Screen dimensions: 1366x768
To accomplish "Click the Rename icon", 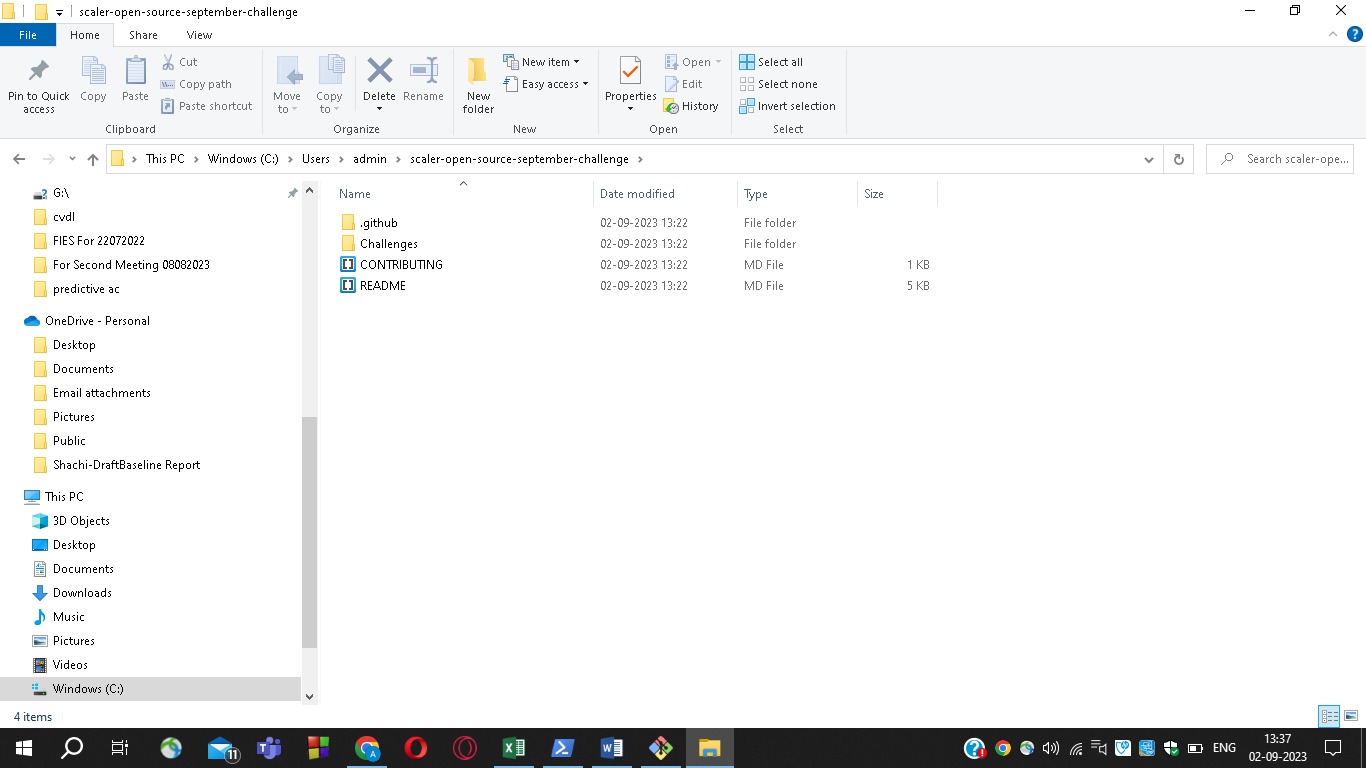I will (423, 80).
